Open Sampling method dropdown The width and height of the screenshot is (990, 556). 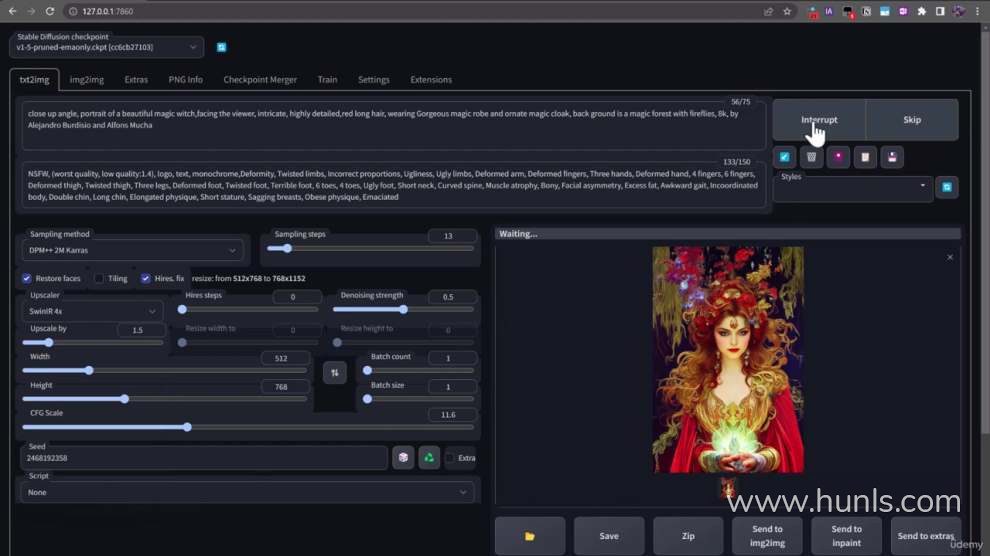132,251
